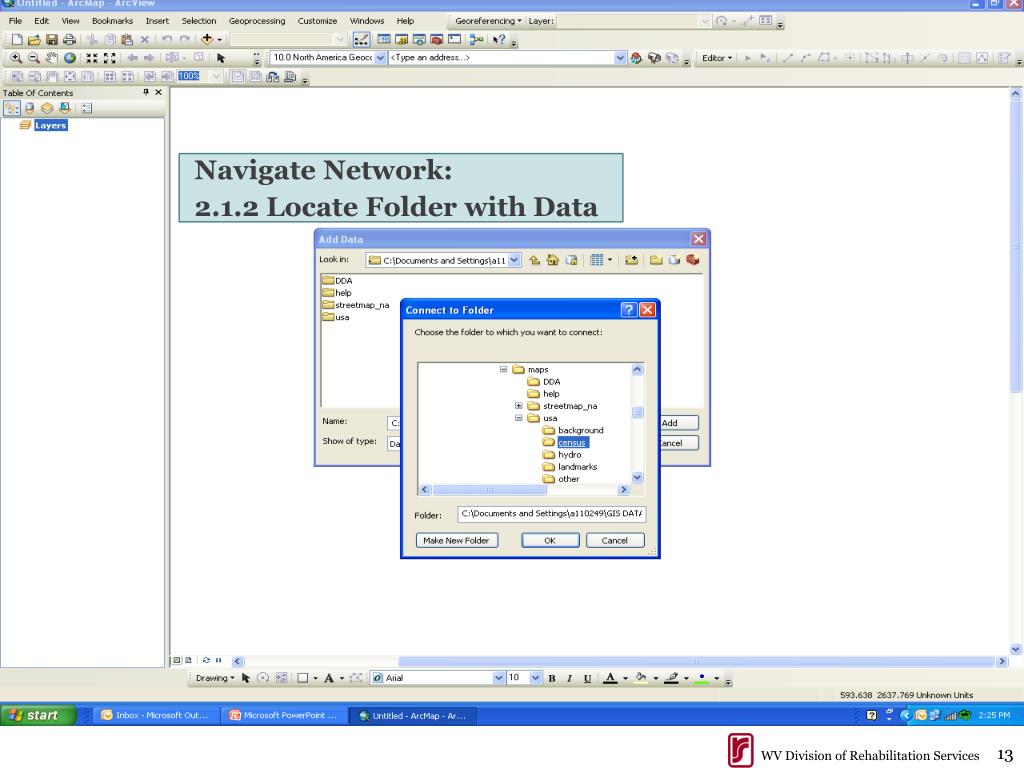The height and width of the screenshot is (768, 1024).
Task: Click OK in Connect to Folder
Action: point(550,540)
